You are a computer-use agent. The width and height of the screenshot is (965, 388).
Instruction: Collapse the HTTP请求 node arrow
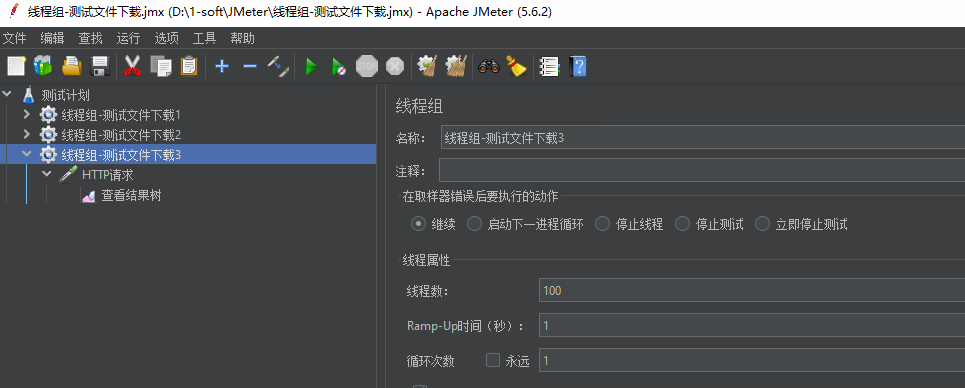[x=46, y=174]
